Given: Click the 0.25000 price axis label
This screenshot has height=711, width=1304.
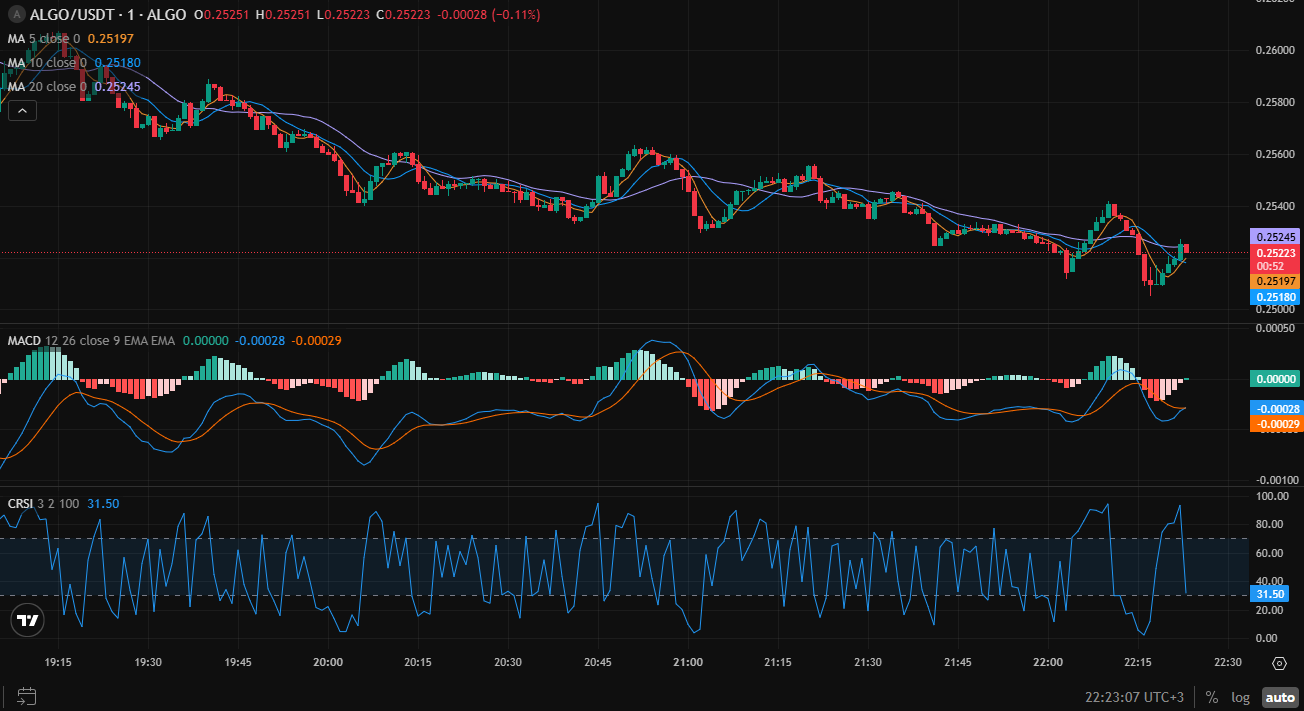Looking at the screenshot, I should 1274,310.
